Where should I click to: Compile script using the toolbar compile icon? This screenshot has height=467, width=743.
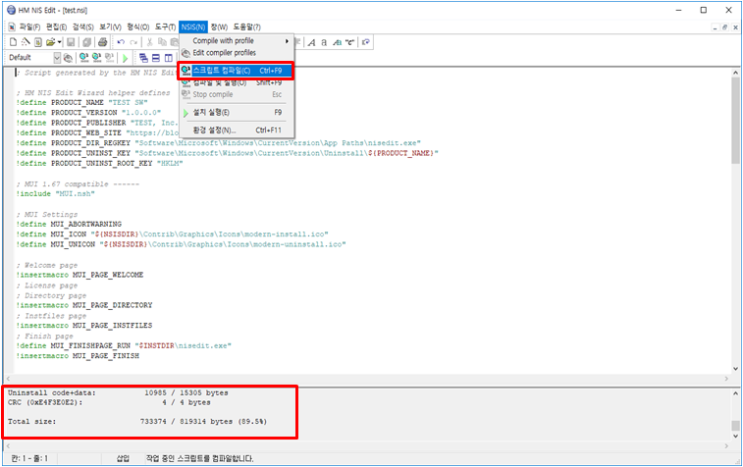(x=84, y=58)
